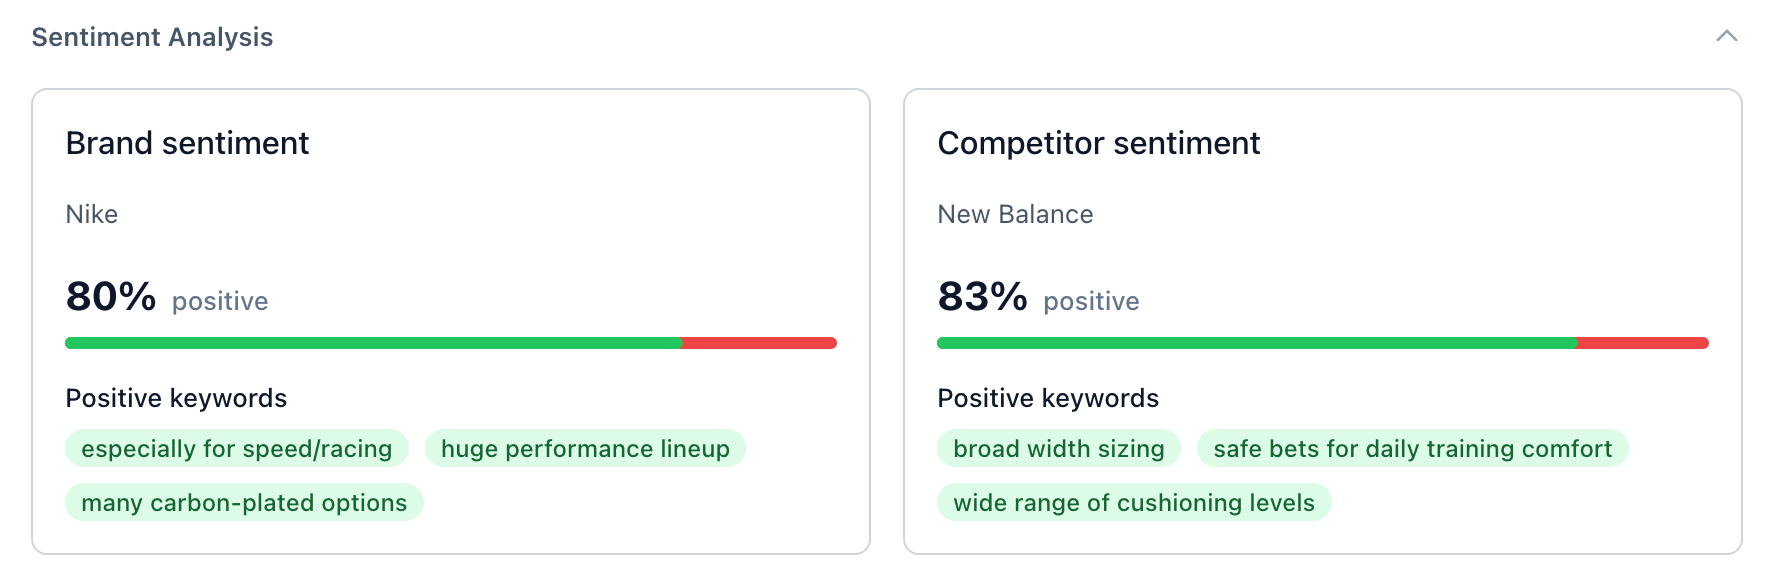The width and height of the screenshot is (1778, 579).
Task: Select the New Balance competitor label
Action: click(1015, 214)
